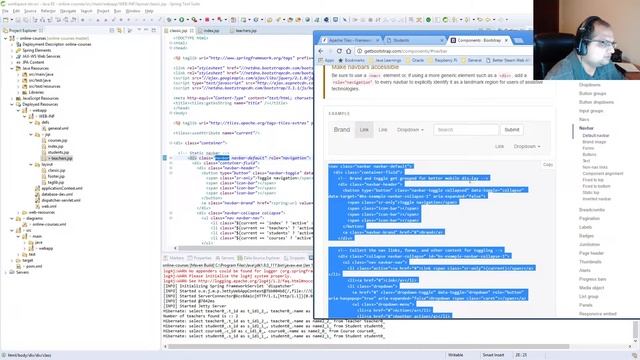This screenshot has width=640, height=360.
Task: Open dropdown arrow beside the New icon
Action: pos(11,20)
